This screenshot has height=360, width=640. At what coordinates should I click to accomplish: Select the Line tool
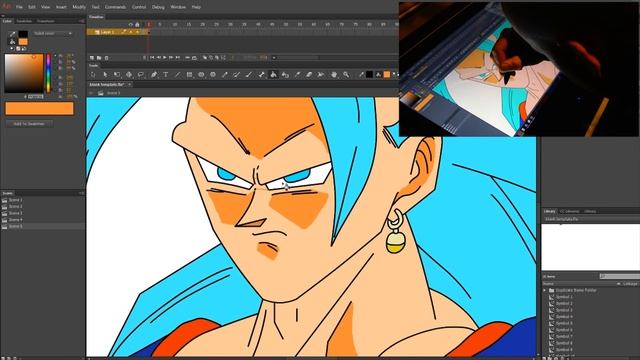click(178, 75)
